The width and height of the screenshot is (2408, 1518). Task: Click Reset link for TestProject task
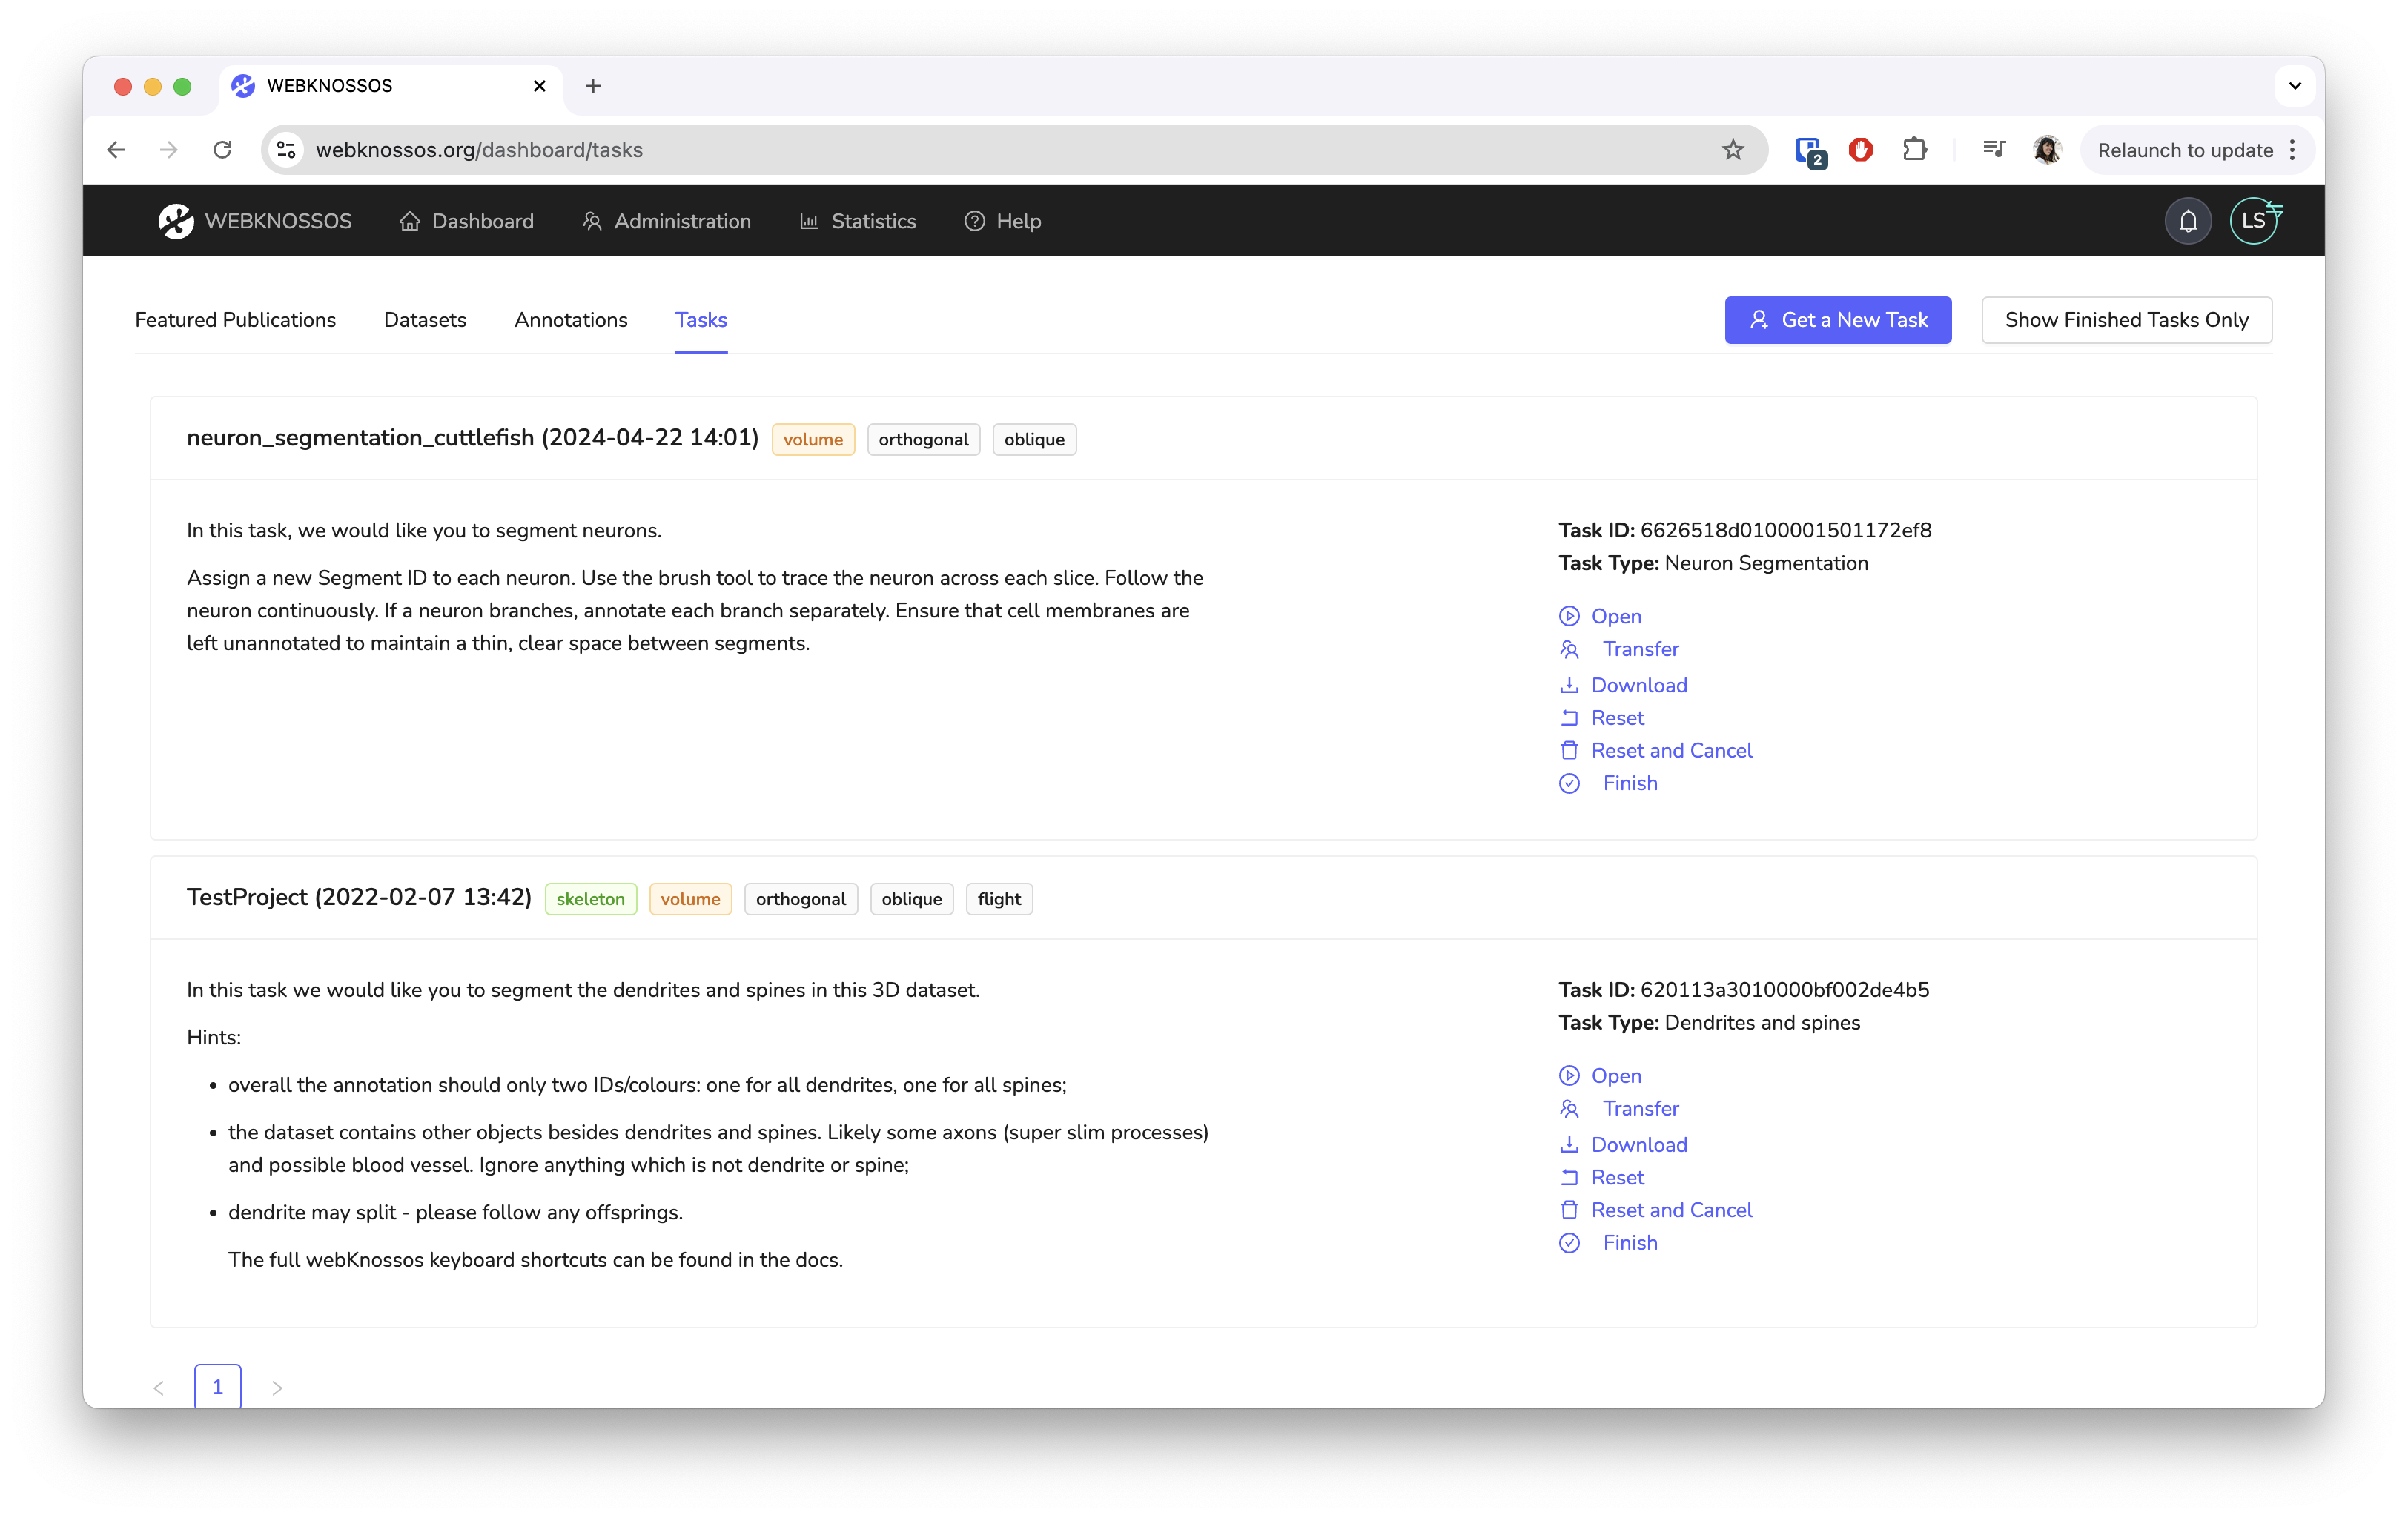point(1617,1178)
